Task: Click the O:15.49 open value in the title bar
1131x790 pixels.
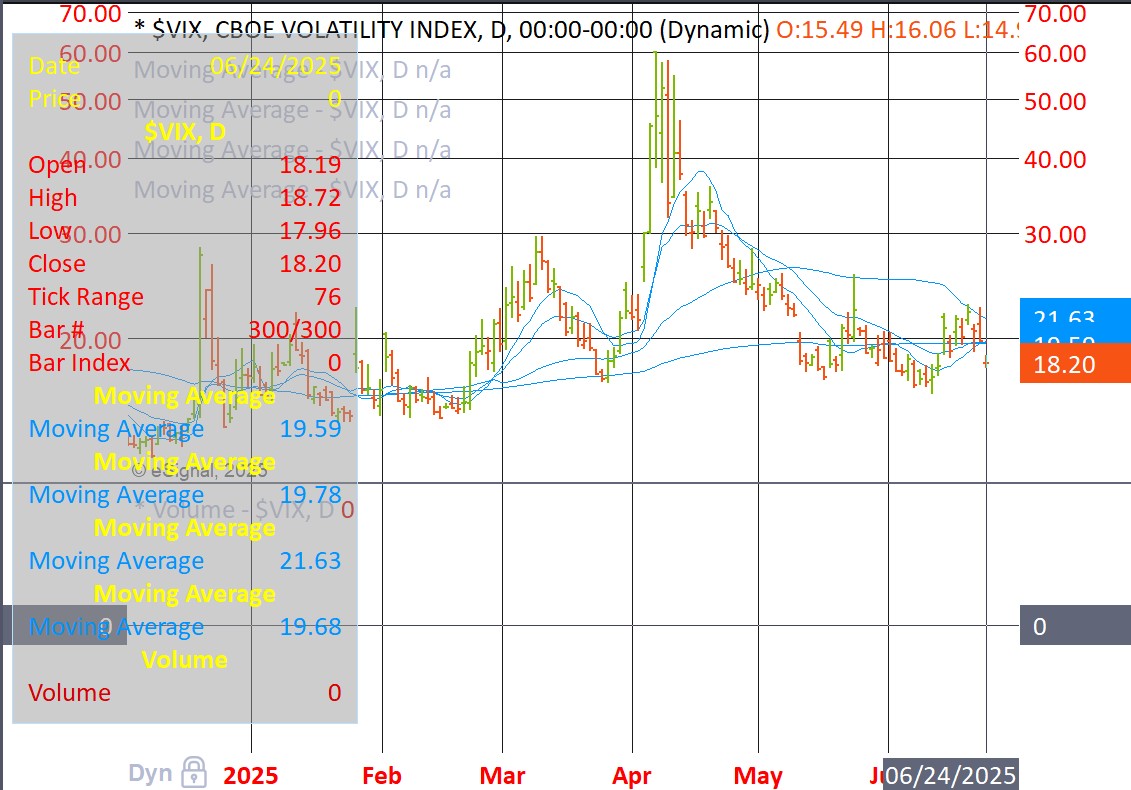Action: coord(819,29)
